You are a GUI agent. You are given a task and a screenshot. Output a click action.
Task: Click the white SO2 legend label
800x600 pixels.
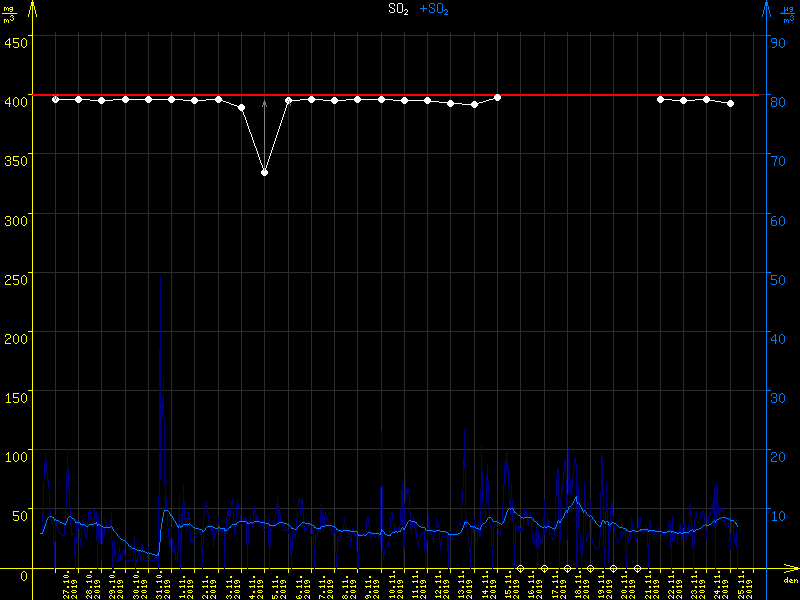(398, 9)
